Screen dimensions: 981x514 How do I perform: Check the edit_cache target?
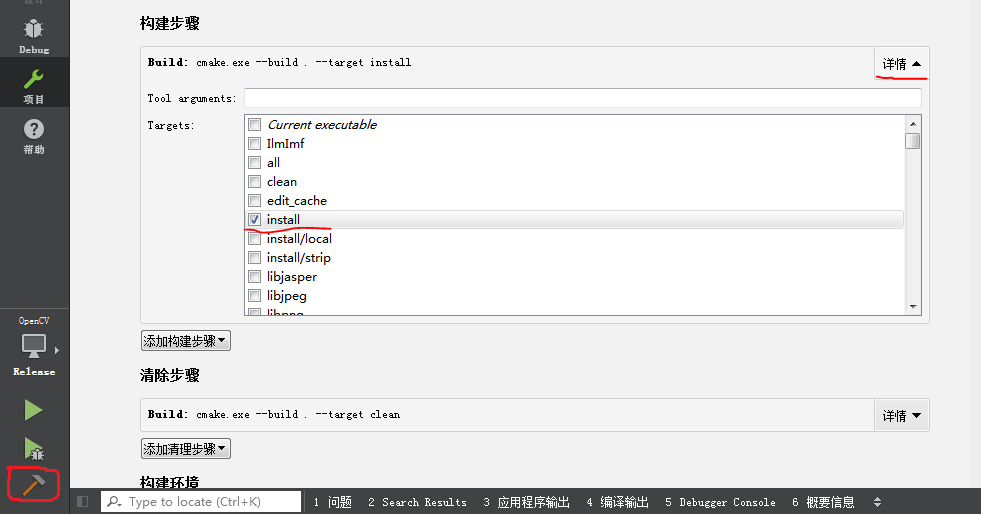point(255,201)
